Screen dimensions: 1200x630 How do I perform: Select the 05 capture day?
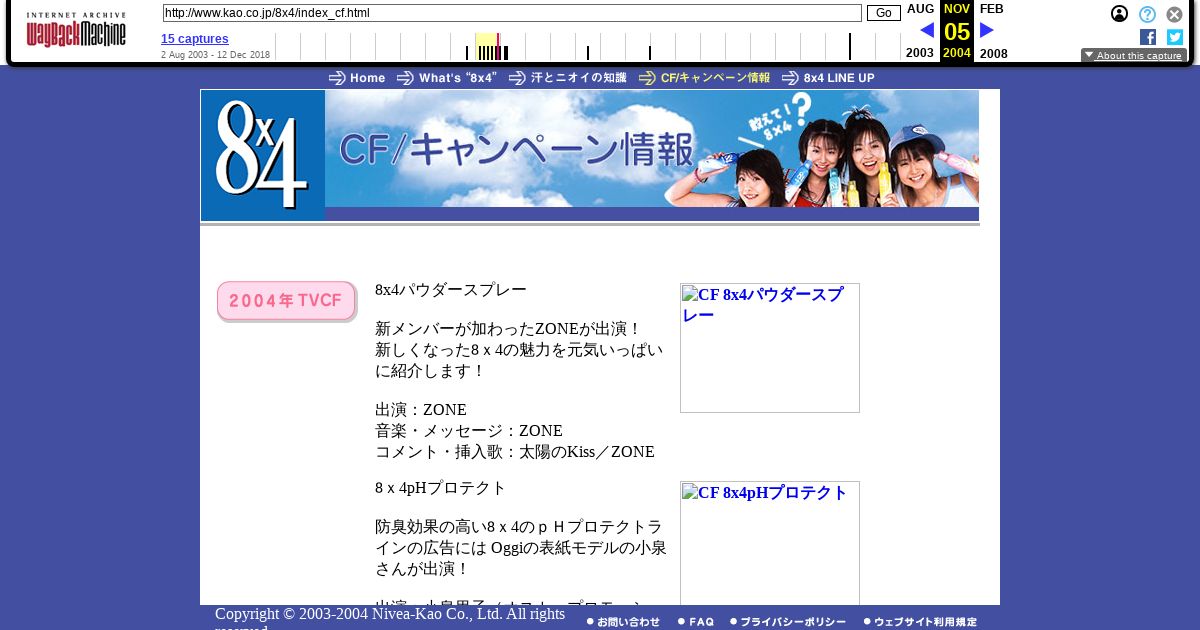click(x=957, y=31)
